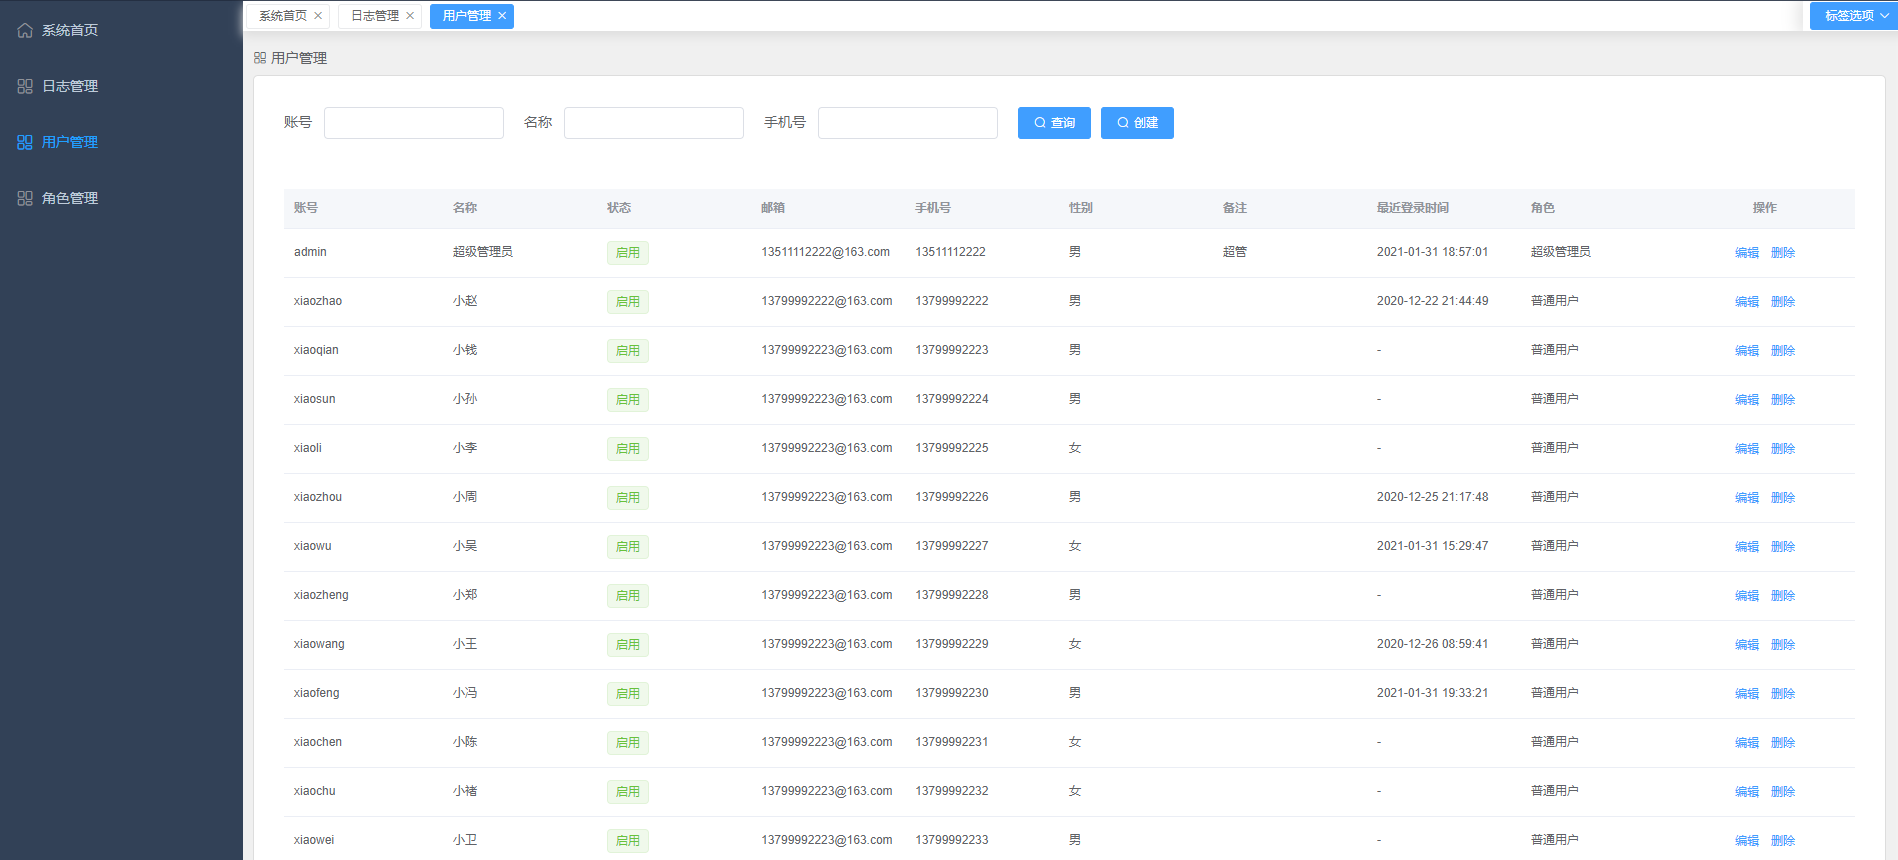Select 用户管理 in the sidebar
Screen dimensions: 1898x860
pyautogui.click(x=121, y=142)
